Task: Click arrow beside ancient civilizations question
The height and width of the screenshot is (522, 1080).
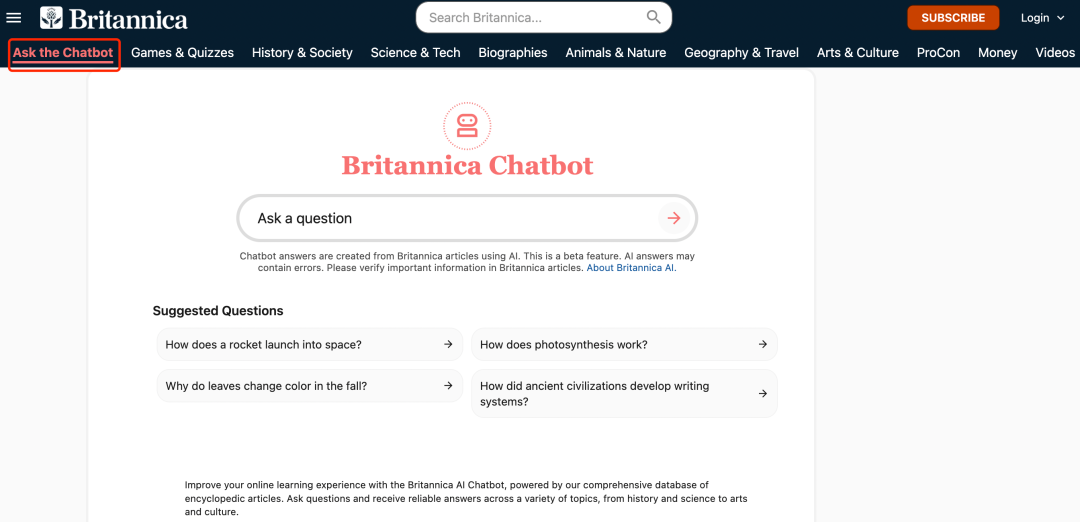Action: [762, 394]
